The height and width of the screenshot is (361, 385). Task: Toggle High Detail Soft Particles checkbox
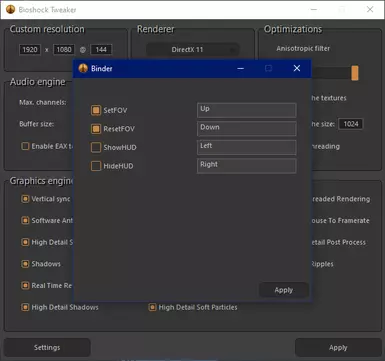click(152, 307)
